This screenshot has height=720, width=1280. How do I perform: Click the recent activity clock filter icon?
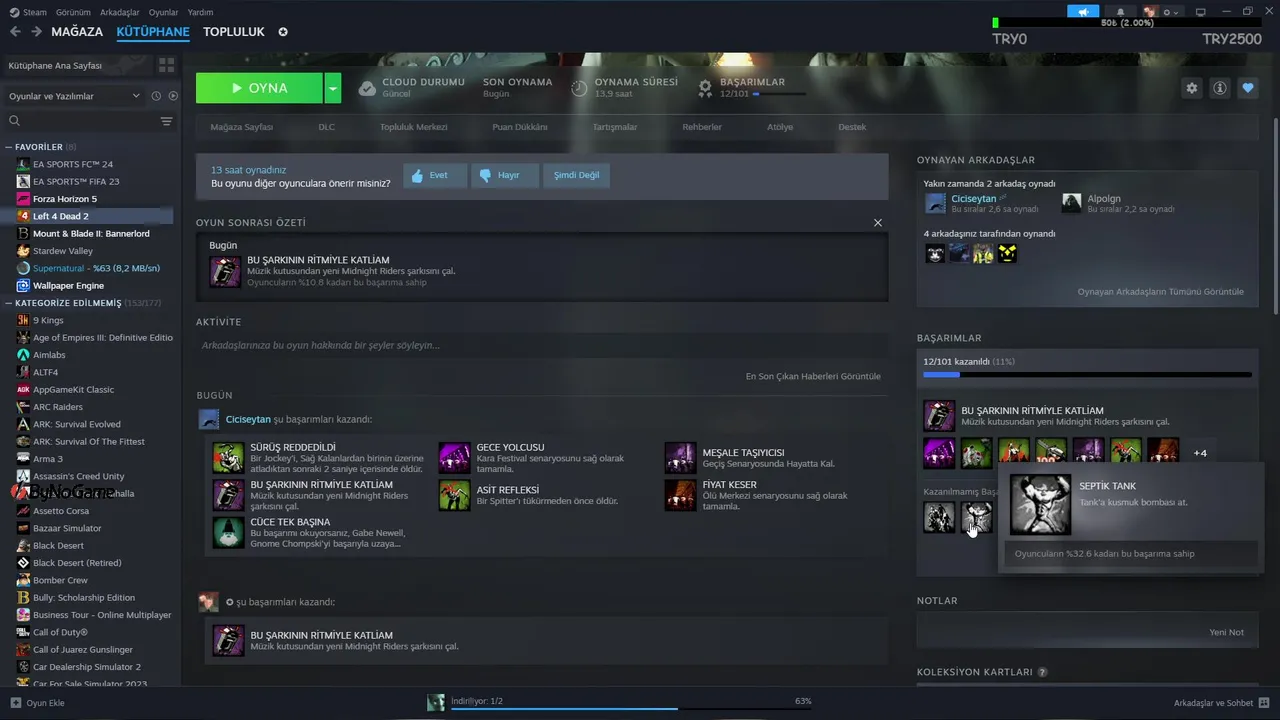[x=156, y=96]
